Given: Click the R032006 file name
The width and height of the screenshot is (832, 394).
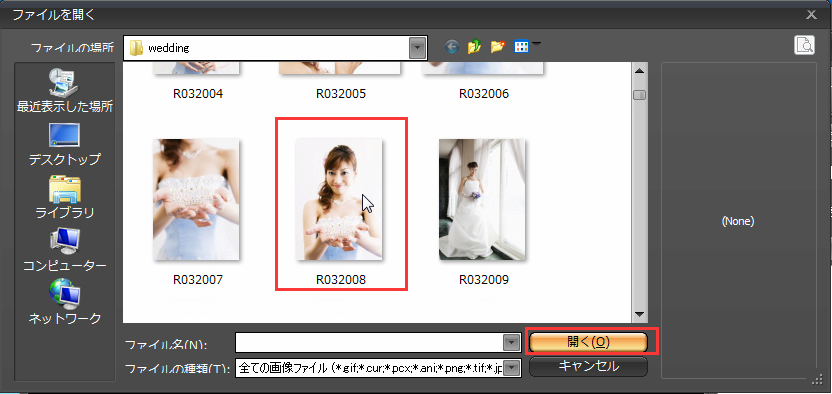Looking at the screenshot, I should point(484,94).
